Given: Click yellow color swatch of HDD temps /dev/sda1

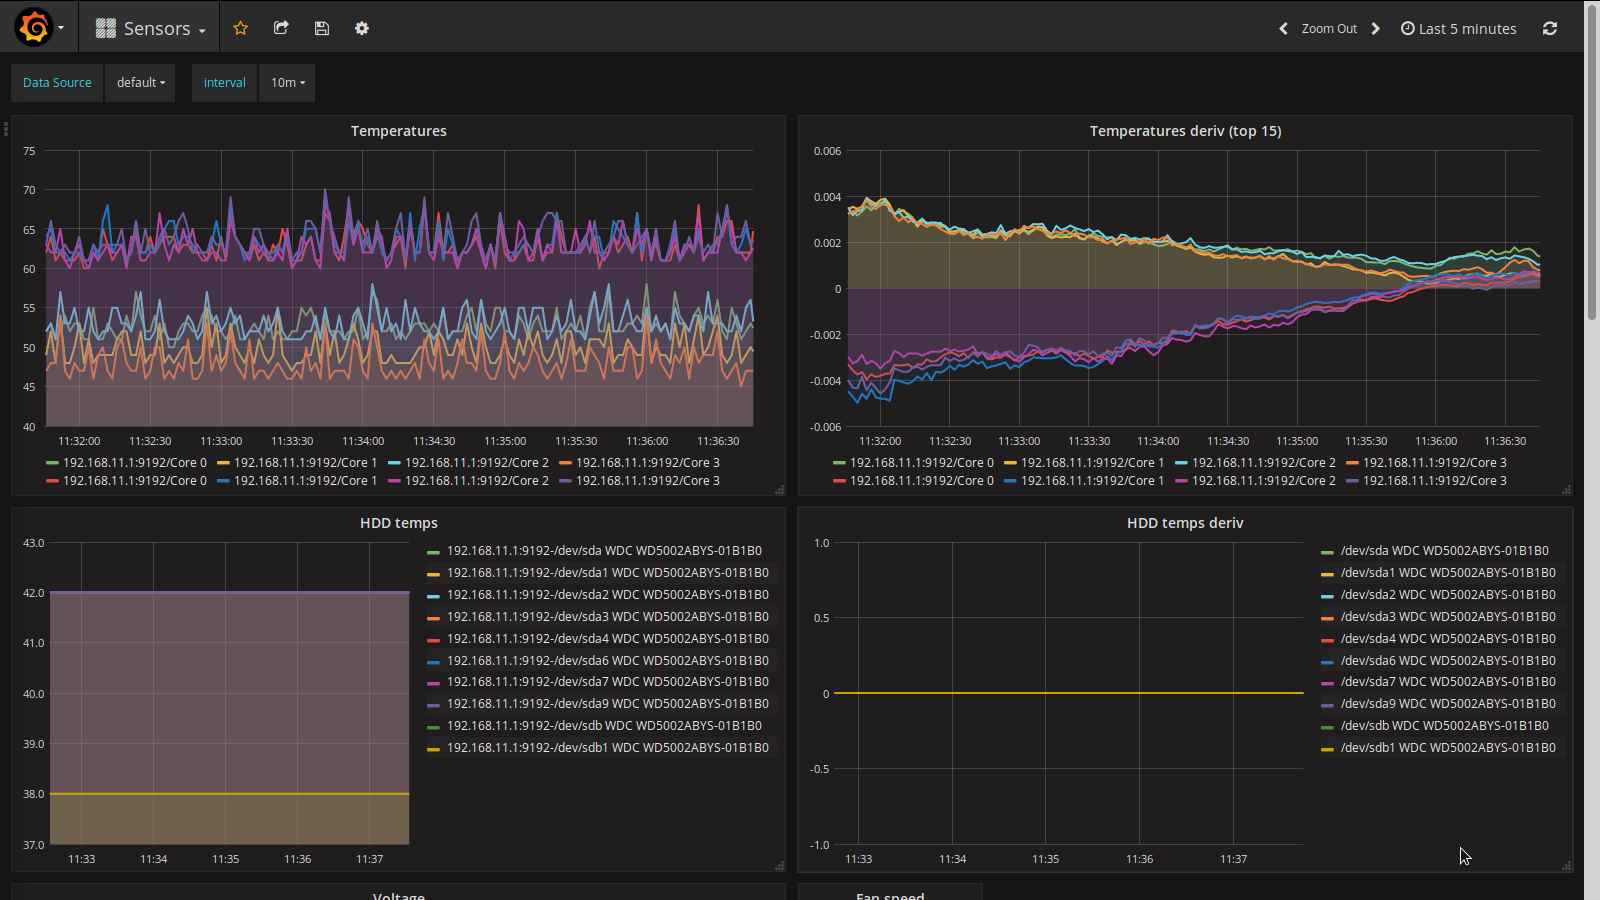Looking at the screenshot, I should pos(433,574).
